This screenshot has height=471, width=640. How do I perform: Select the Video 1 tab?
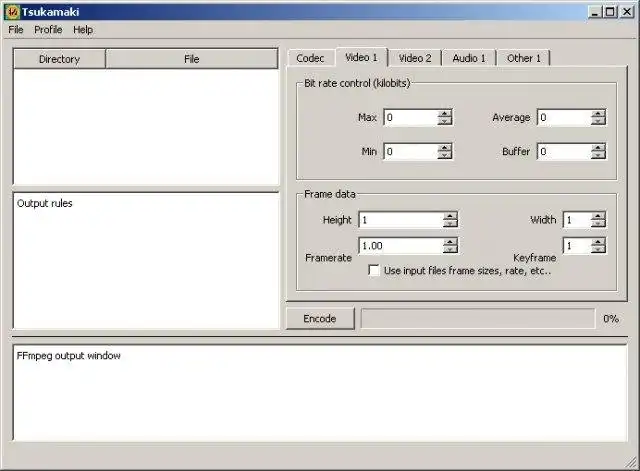pyautogui.click(x=361, y=57)
